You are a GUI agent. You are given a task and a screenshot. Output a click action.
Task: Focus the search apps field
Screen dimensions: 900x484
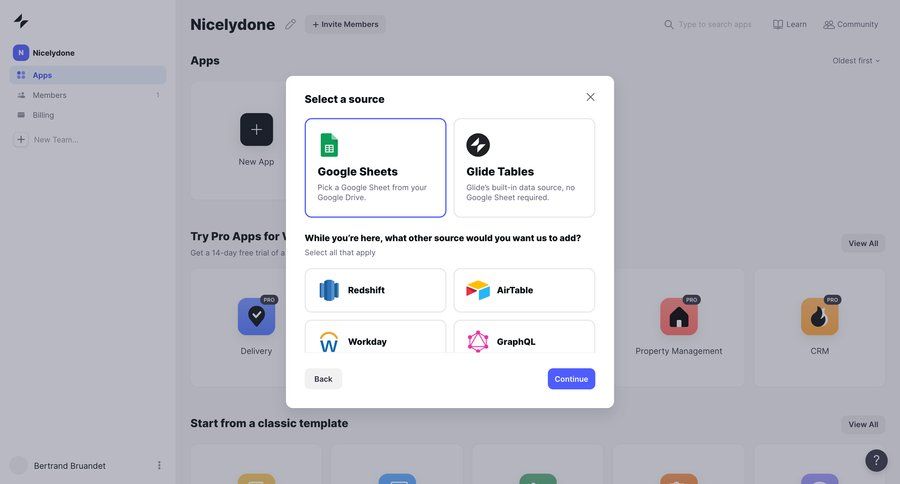coord(715,25)
